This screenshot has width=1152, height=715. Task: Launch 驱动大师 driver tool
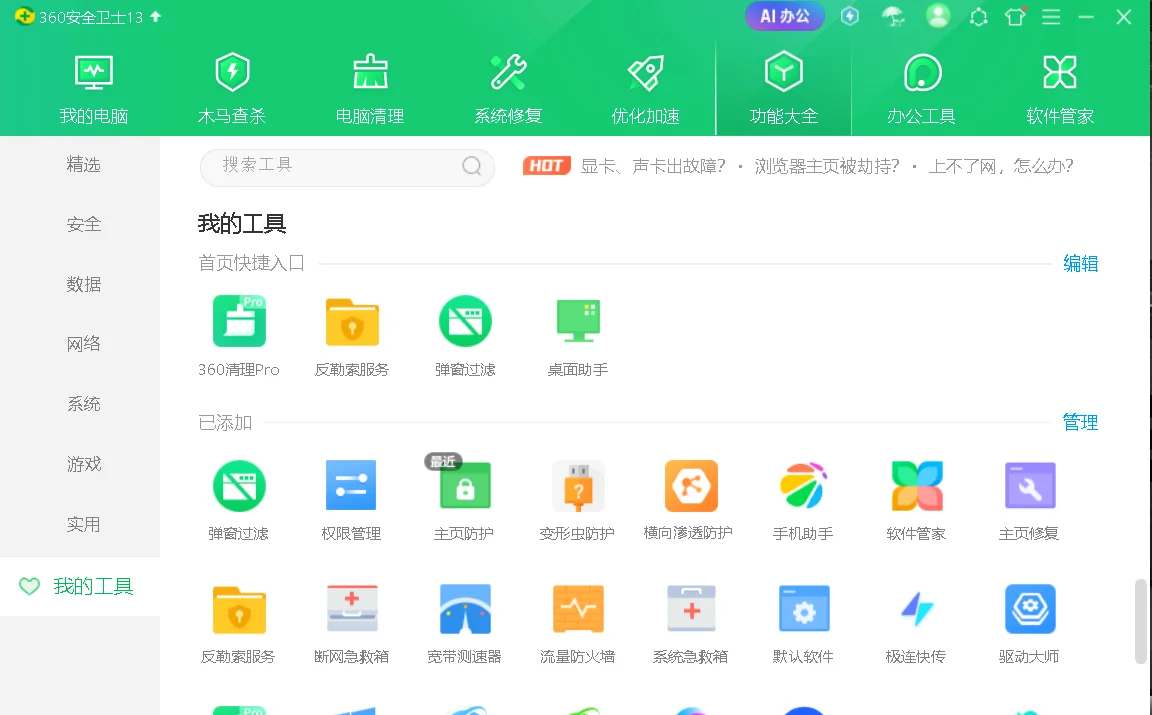[1030, 622]
